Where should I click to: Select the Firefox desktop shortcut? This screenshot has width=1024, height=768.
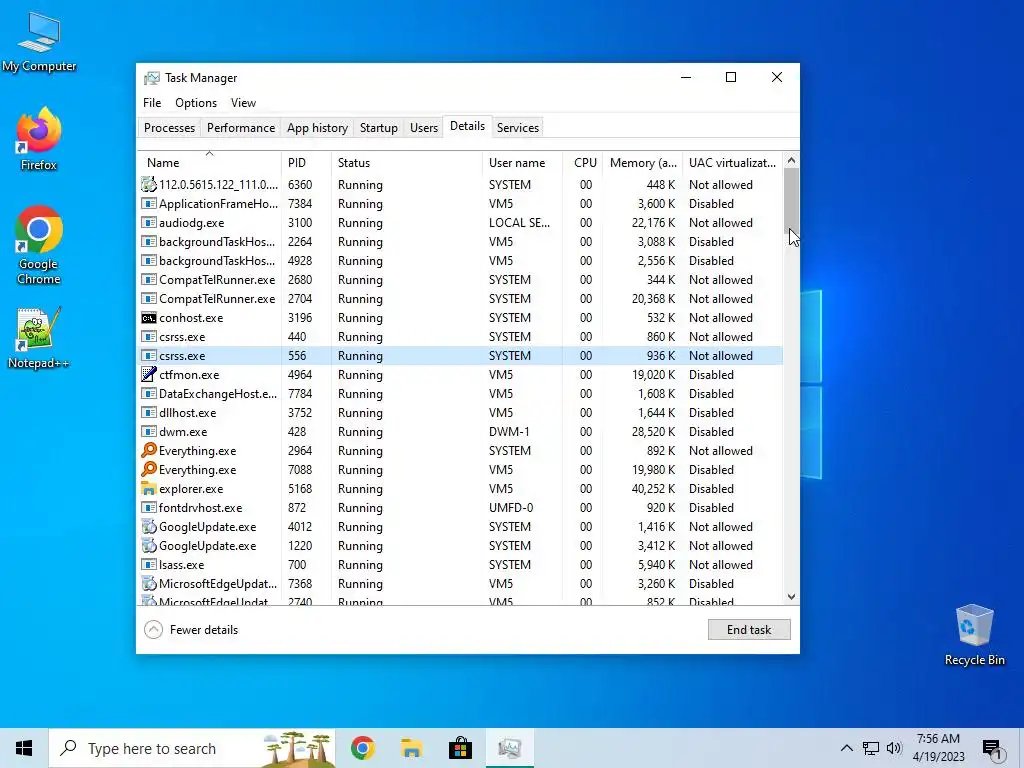pos(39,139)
